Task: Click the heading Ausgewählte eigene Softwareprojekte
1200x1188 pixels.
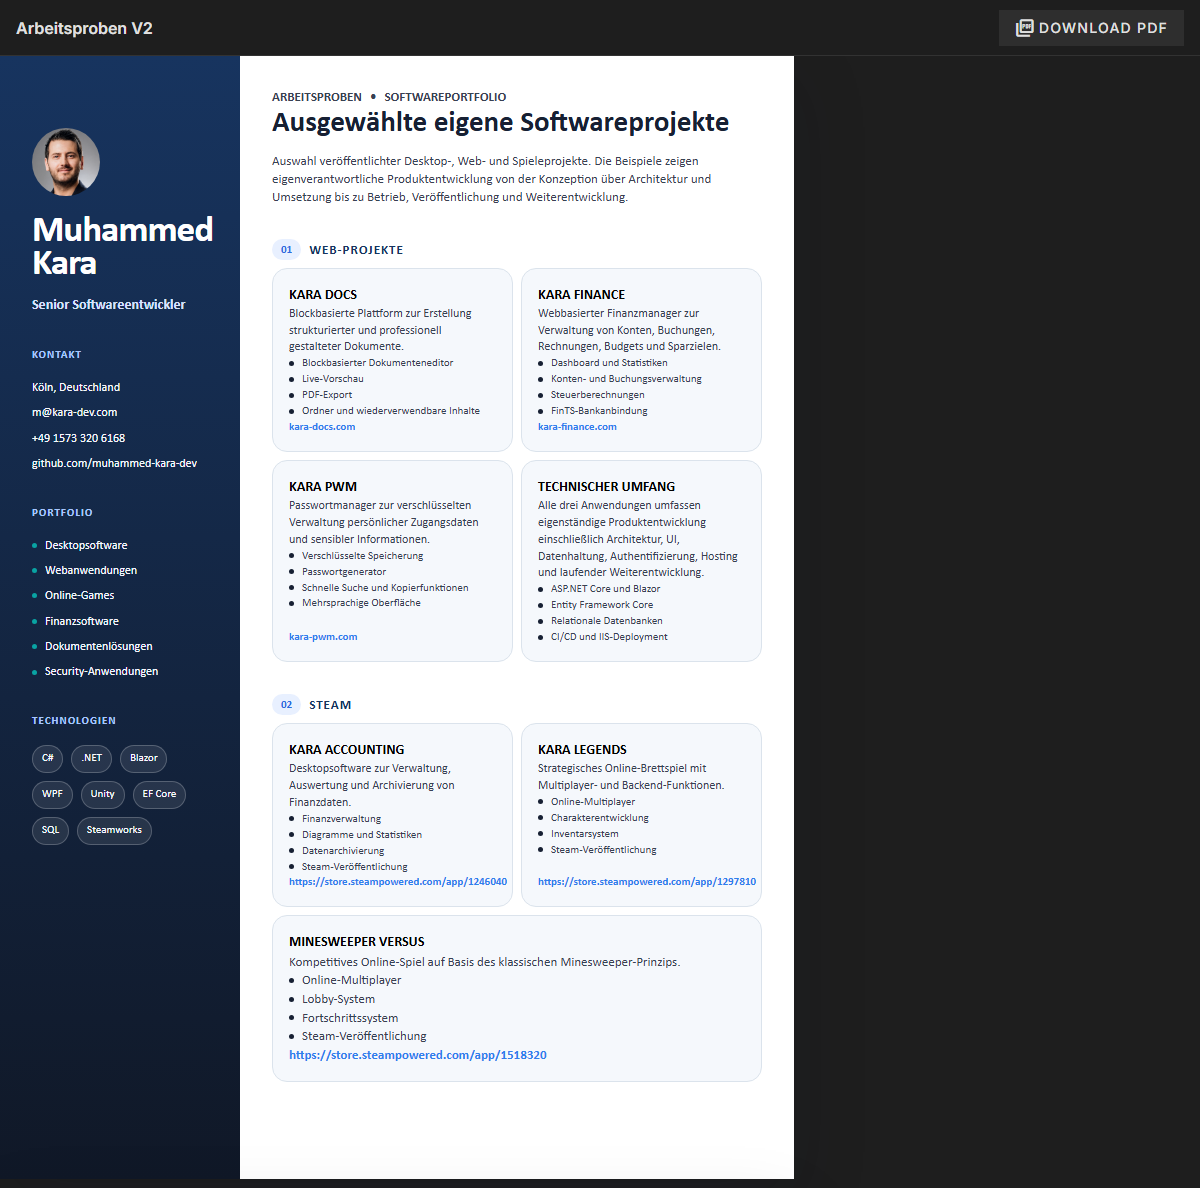Action: point(500,122)
